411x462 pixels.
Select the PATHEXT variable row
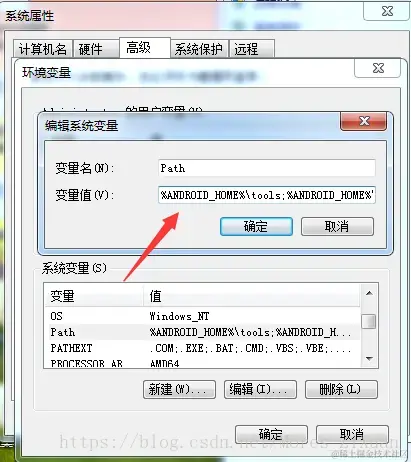[x=202, y=348]
